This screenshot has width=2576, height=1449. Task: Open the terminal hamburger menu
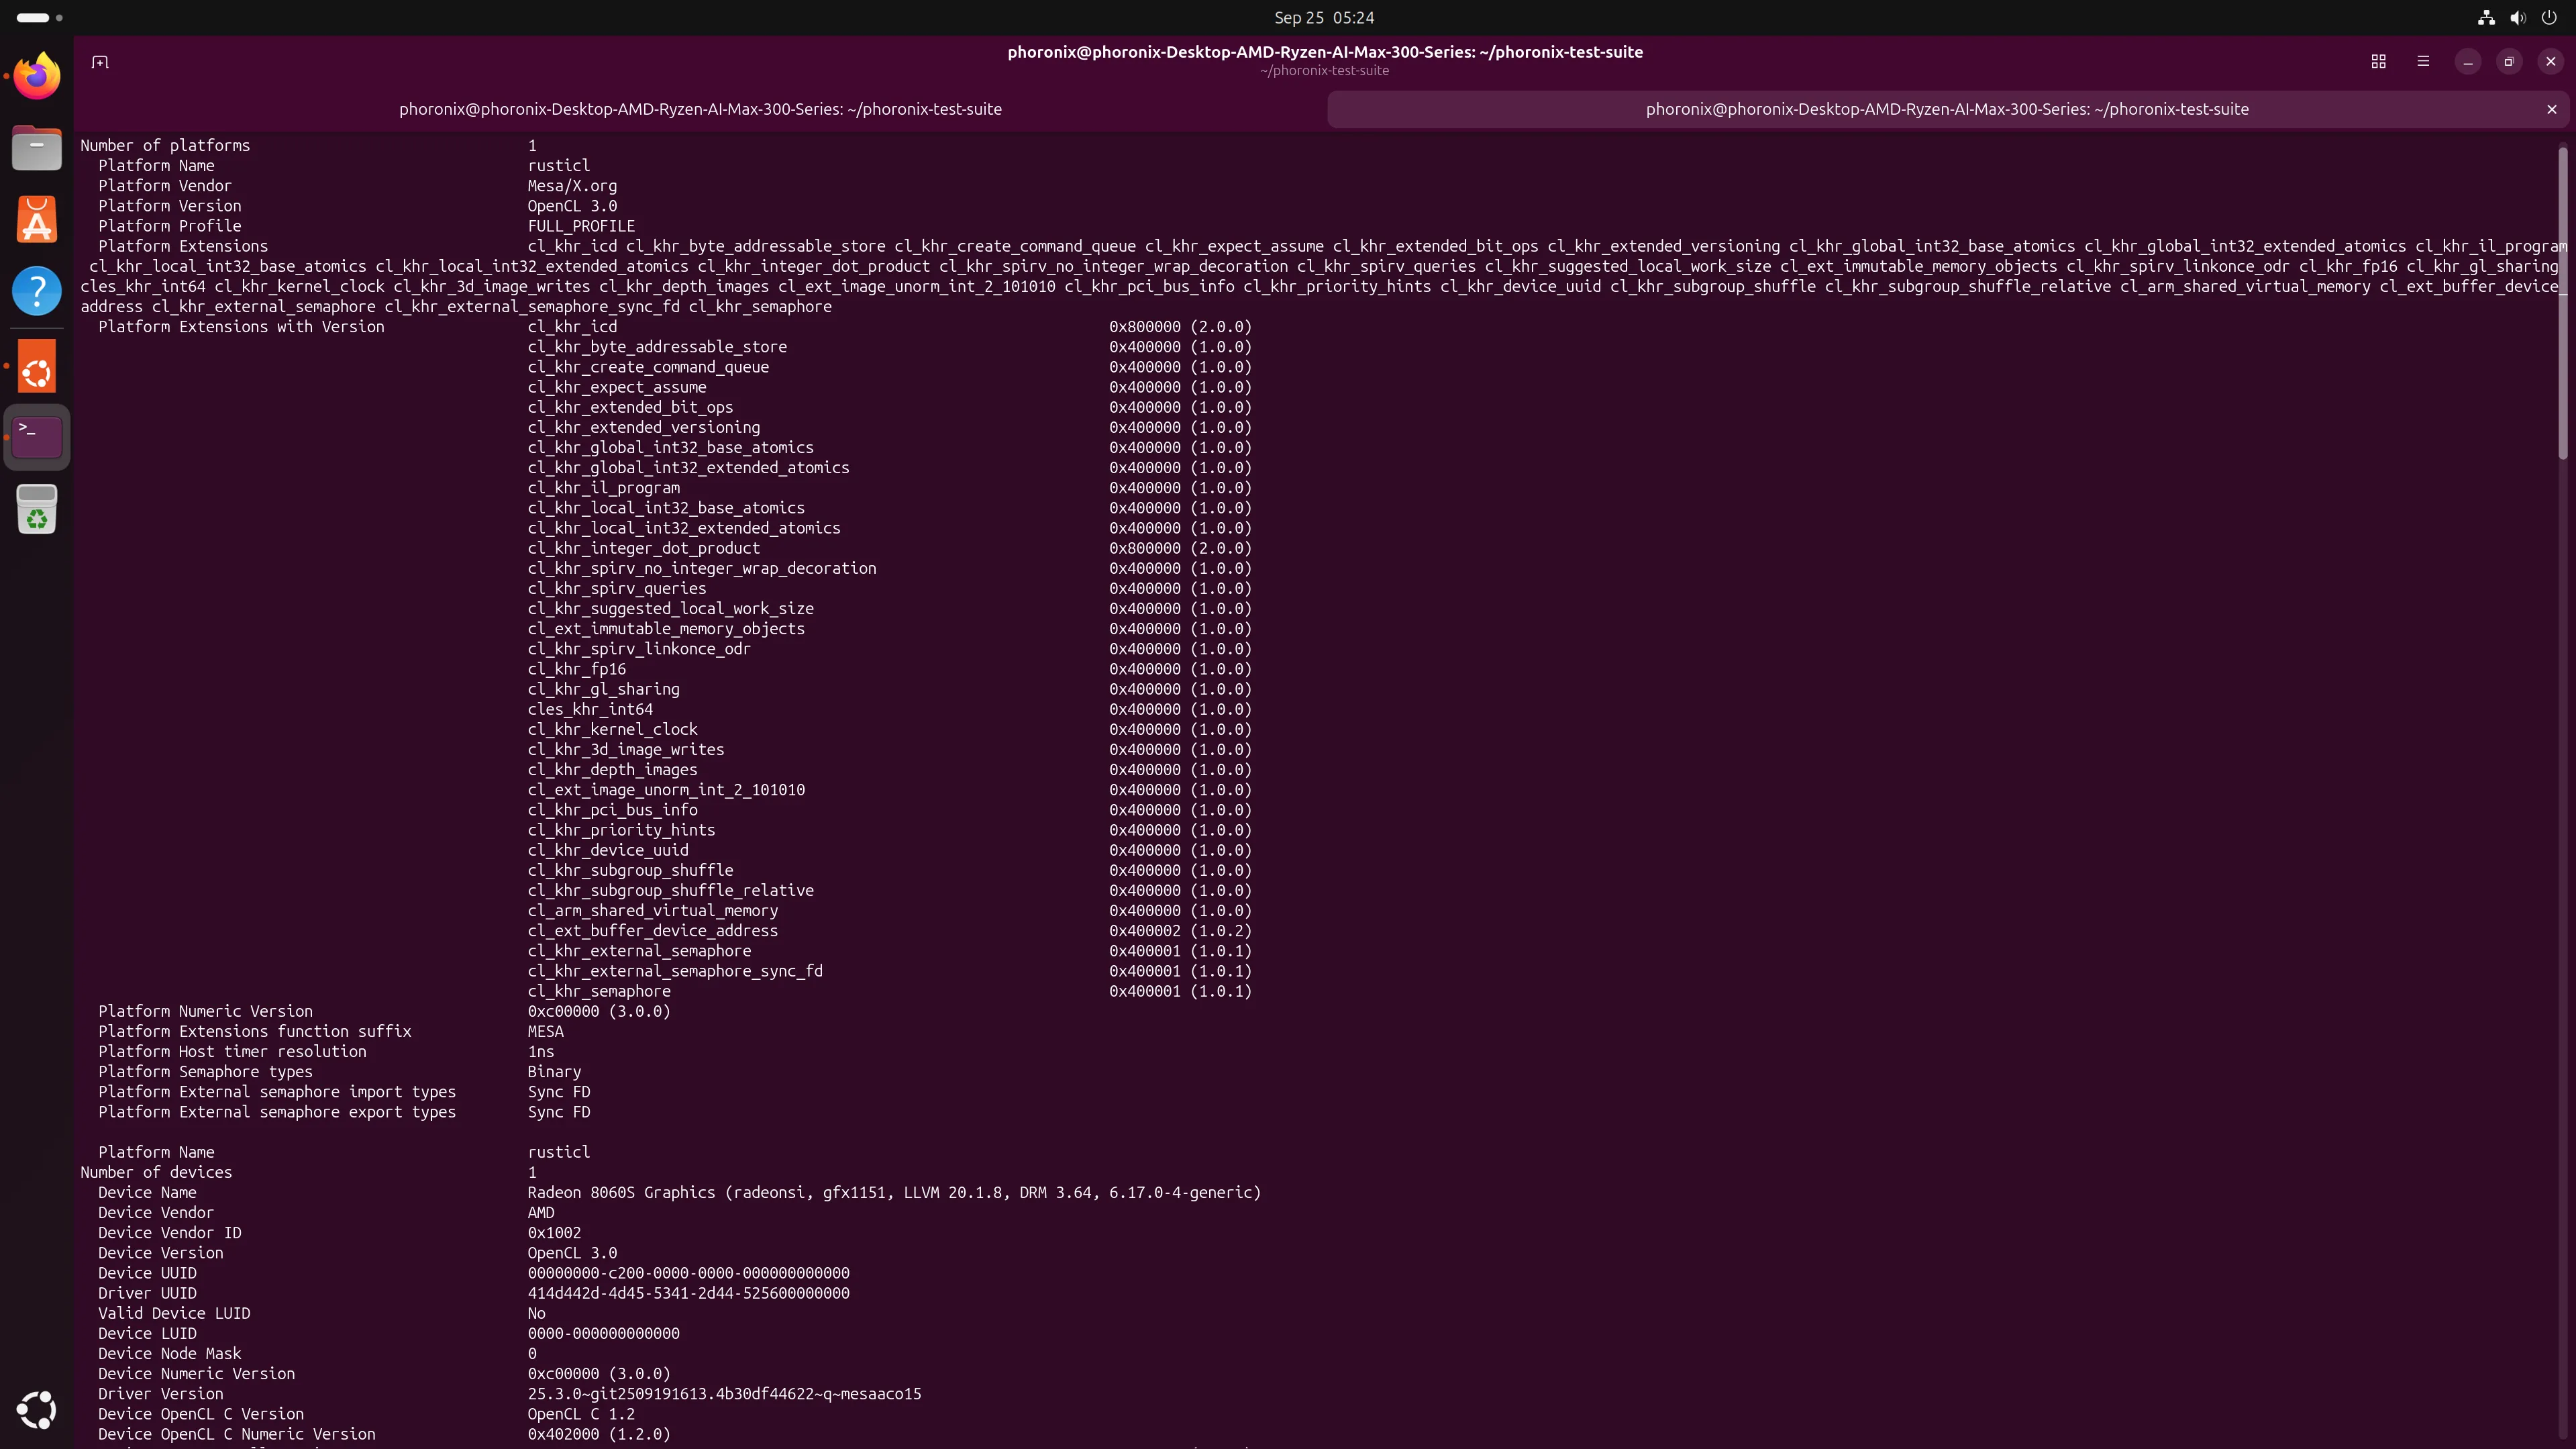[x=2422, y=62]
